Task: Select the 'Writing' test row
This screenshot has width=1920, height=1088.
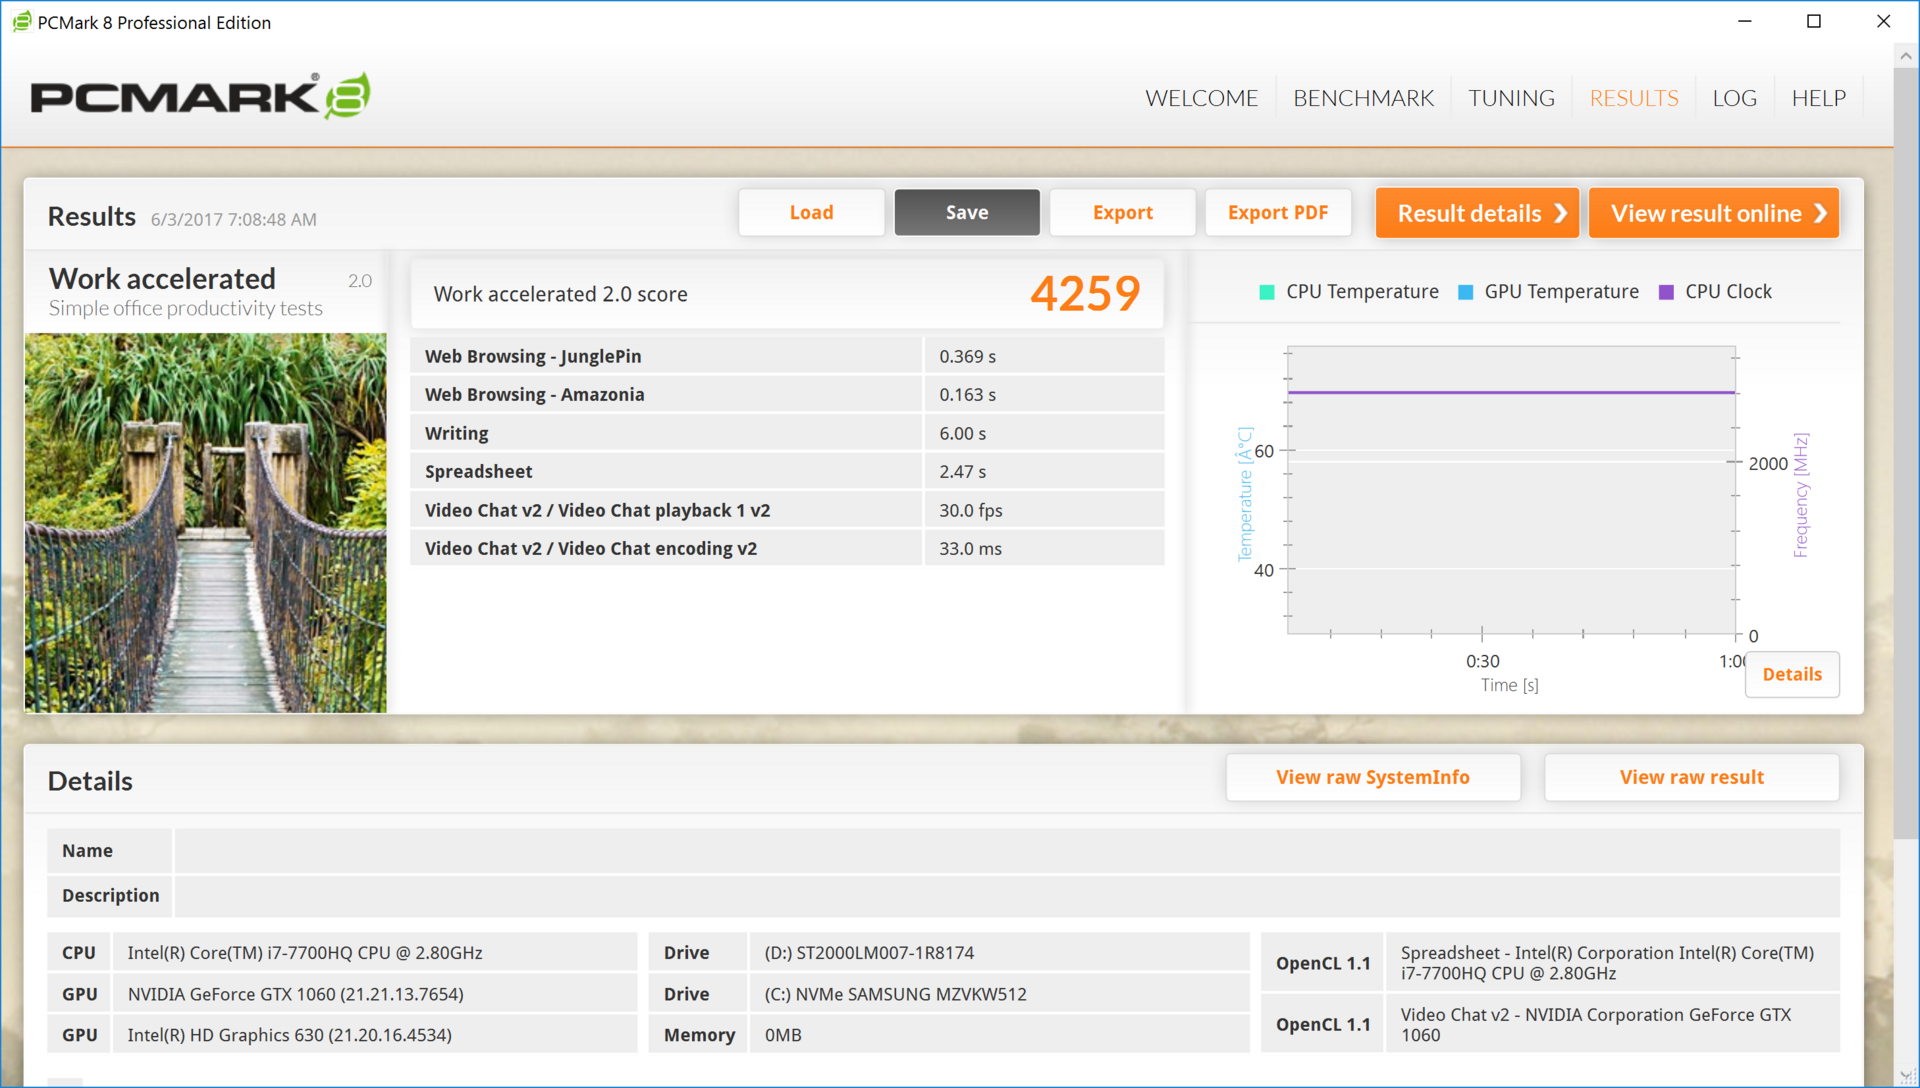Action: coord(787,433)
